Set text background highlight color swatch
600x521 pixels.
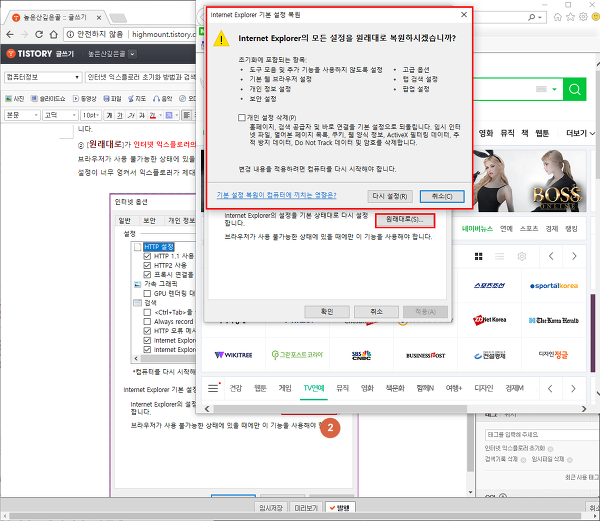pos(169,115)
